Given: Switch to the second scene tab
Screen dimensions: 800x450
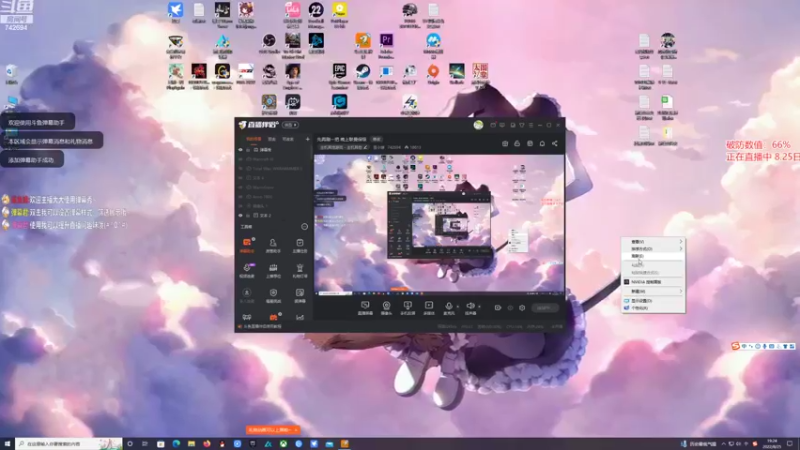Looking at the screenshot, I should 272,139.
